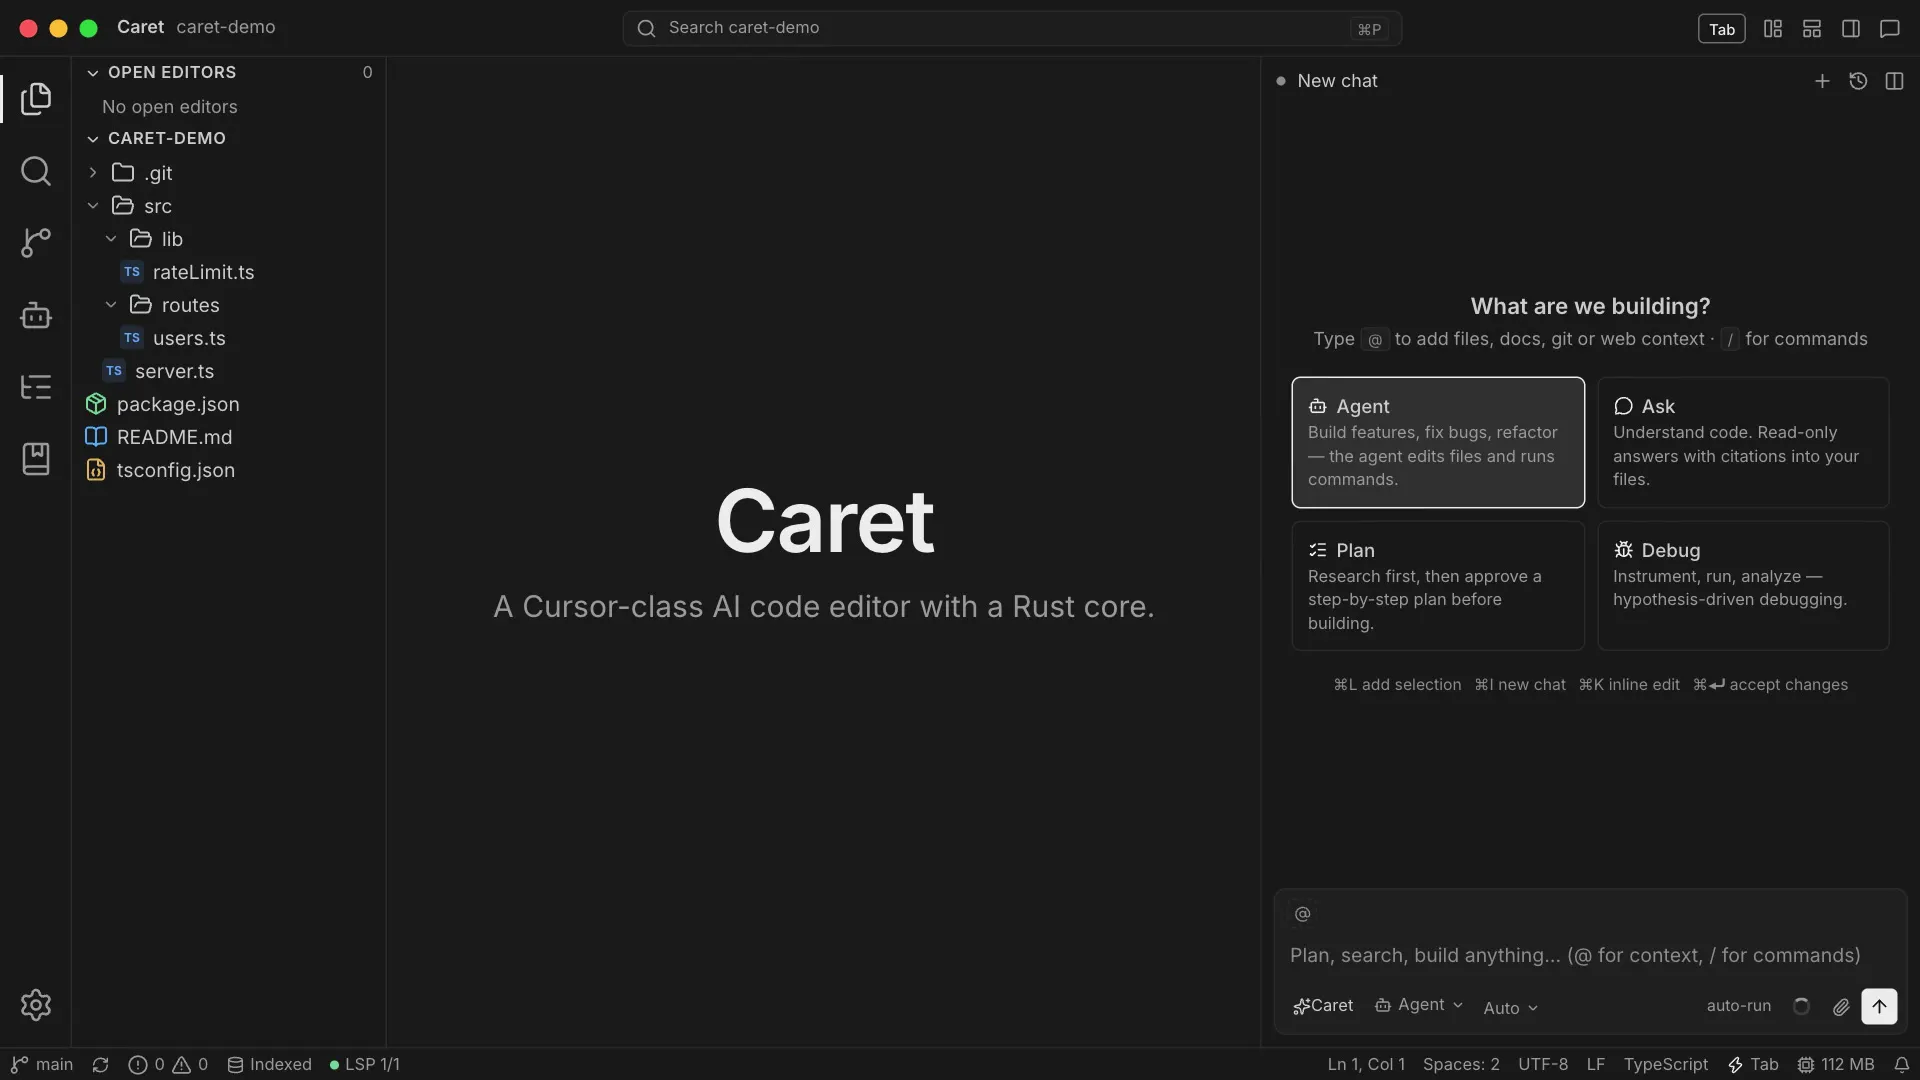Open the Search icon in activity bar

click(x=36, y=171)
